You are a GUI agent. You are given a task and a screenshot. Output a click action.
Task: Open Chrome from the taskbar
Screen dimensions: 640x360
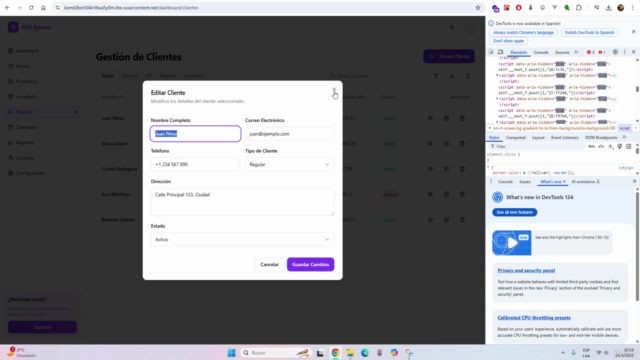pyautogui.click(x=335, y=353)
